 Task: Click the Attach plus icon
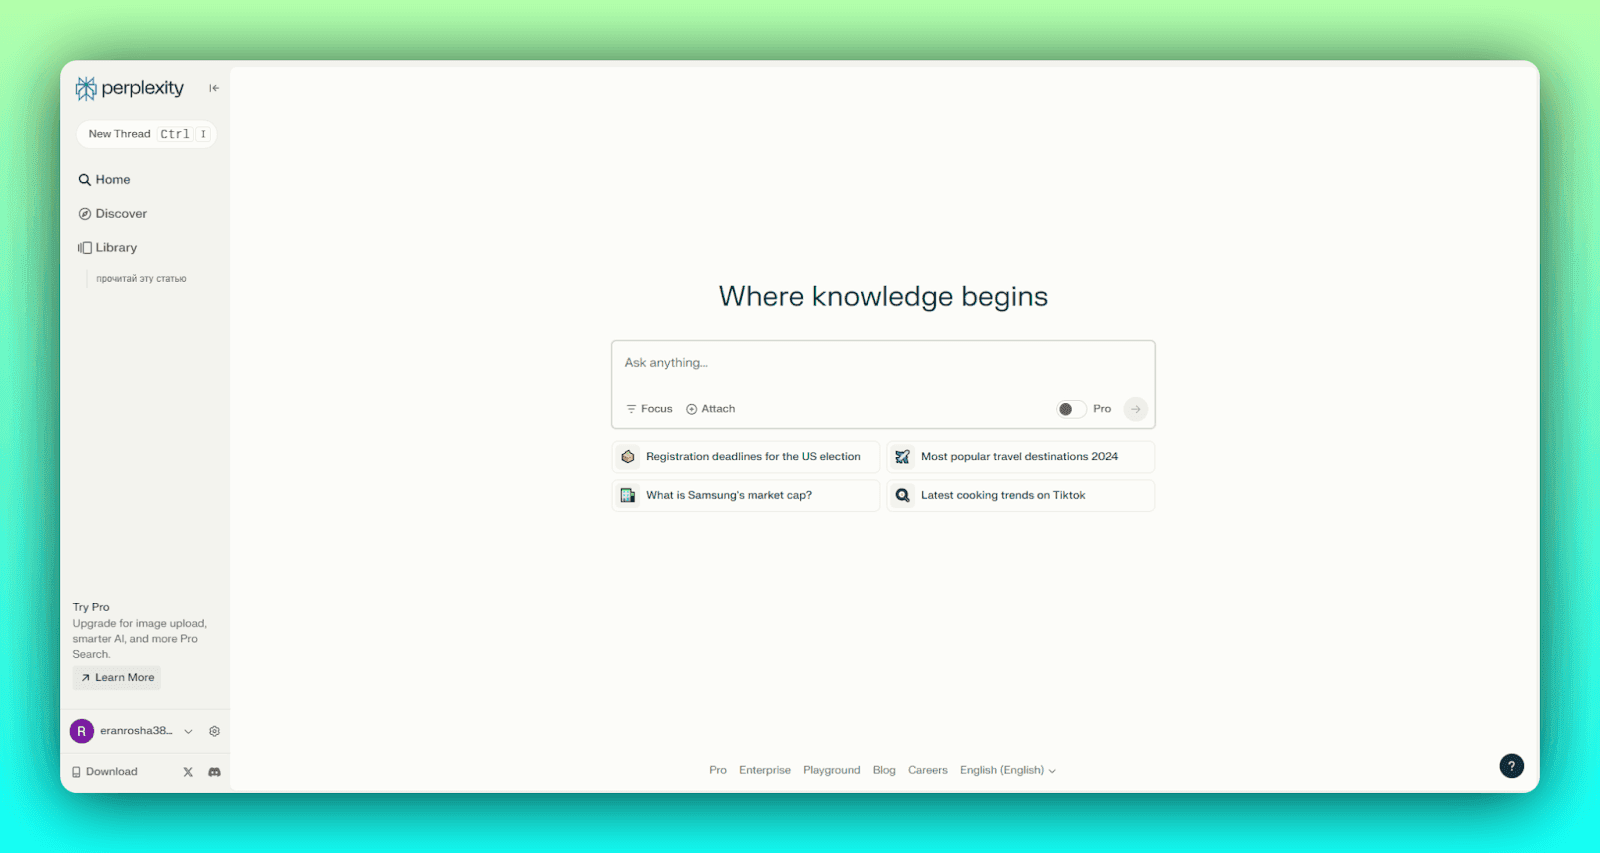691,409
